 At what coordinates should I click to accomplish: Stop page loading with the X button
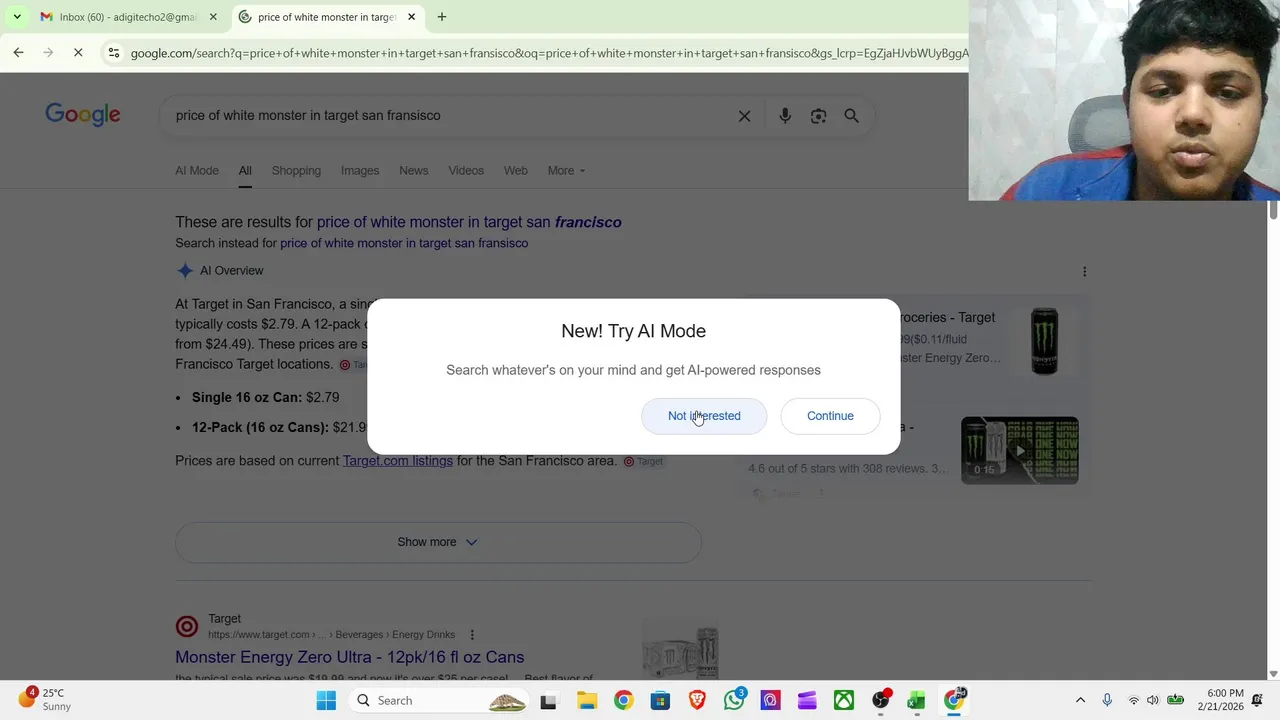(78, 52)
